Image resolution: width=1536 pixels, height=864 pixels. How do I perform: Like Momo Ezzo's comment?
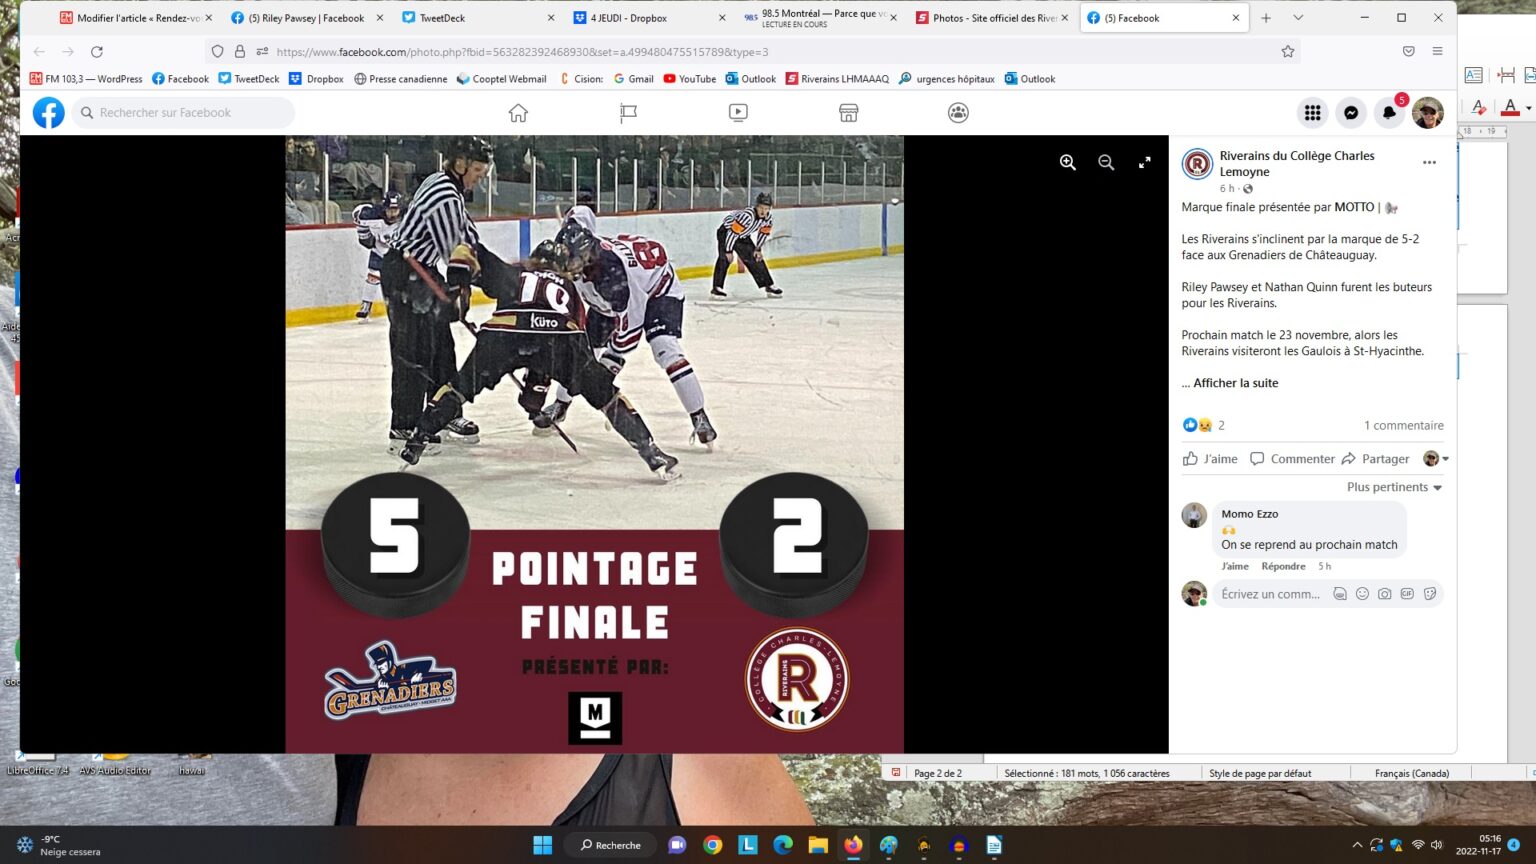click(1234, 566)
